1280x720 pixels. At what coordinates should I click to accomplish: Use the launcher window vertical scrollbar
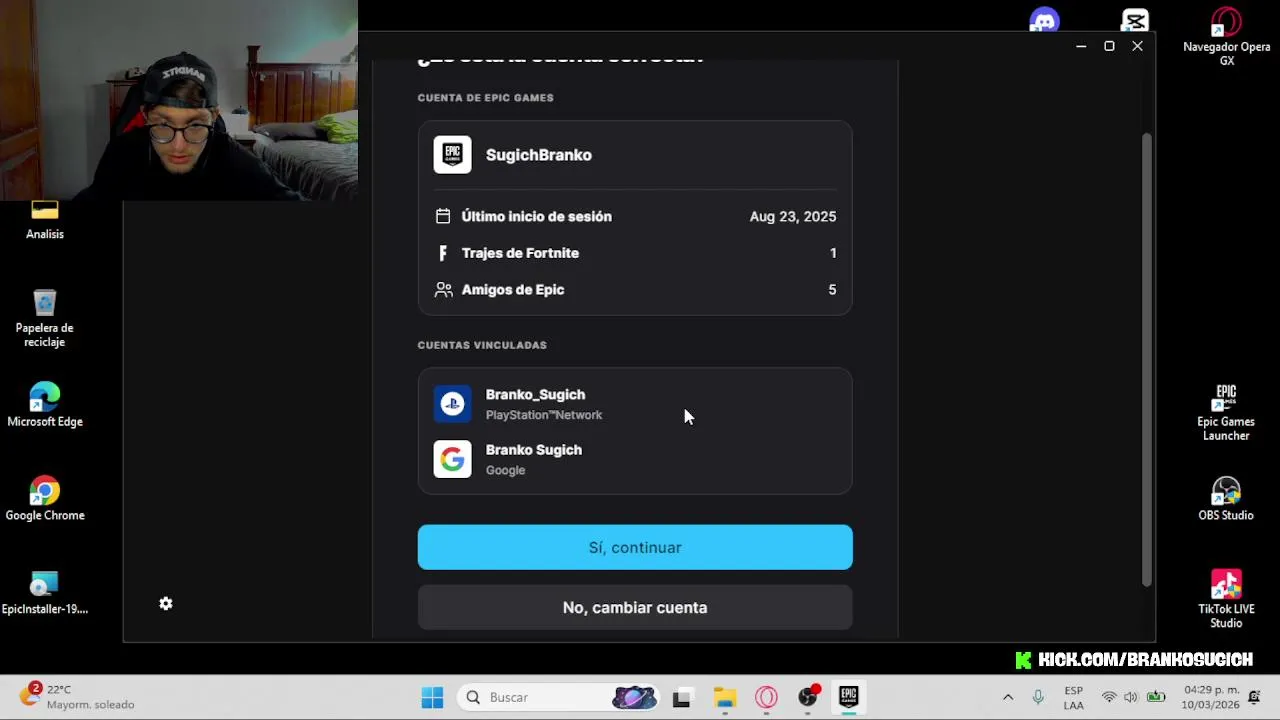(x=1147, y=360)
